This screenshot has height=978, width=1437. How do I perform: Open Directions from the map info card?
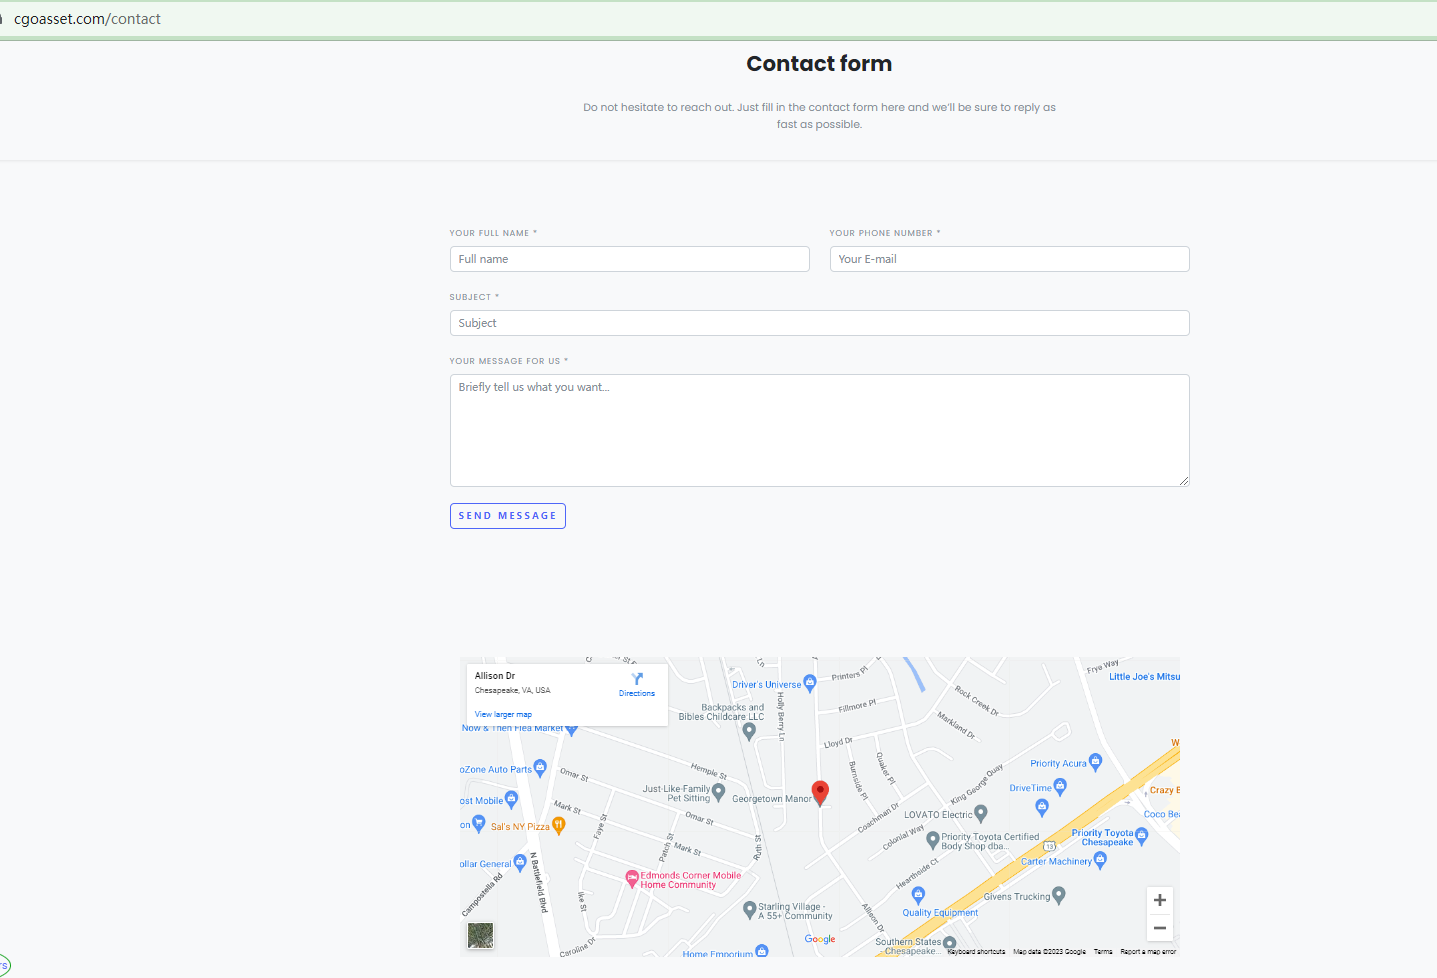637,684
